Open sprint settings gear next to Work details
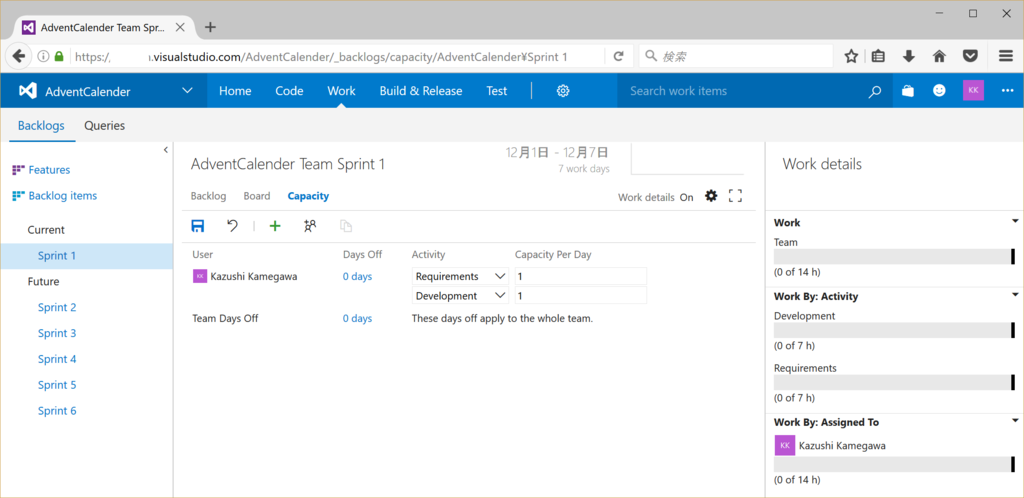The image size is (1024, 498). pos(711,196)
